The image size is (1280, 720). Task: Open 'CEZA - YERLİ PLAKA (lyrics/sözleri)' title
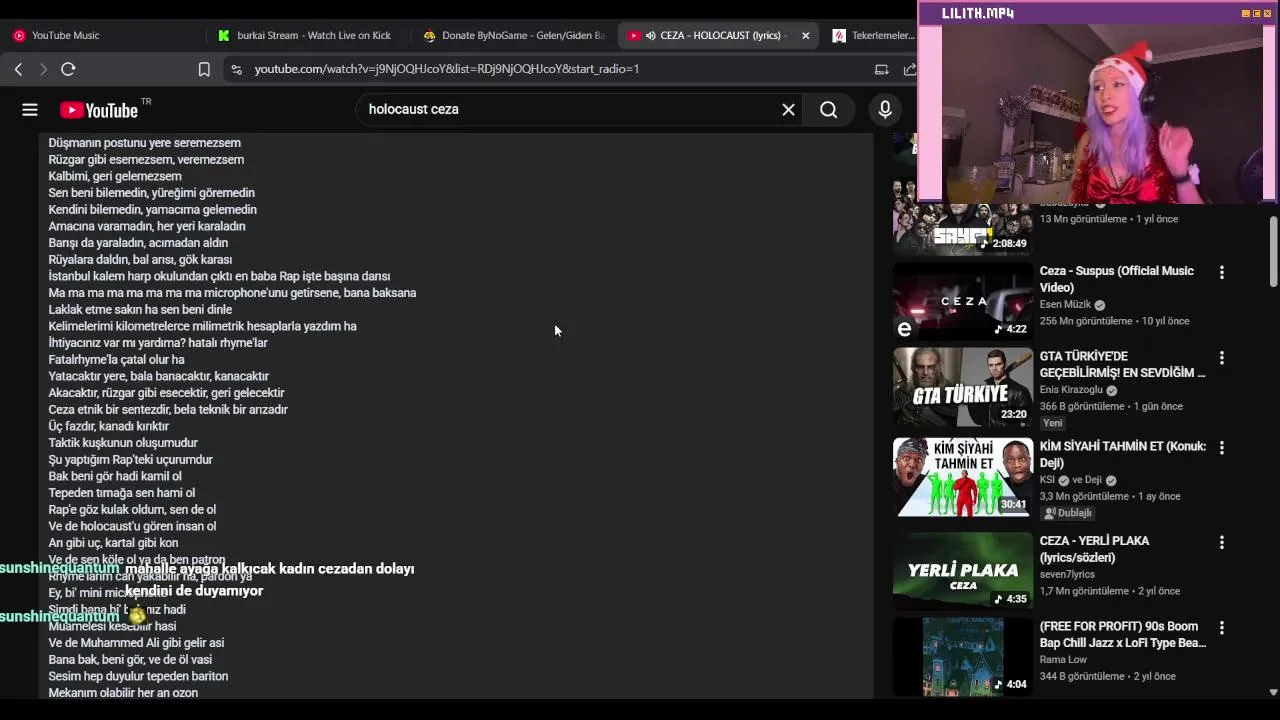click(1094, 549)
